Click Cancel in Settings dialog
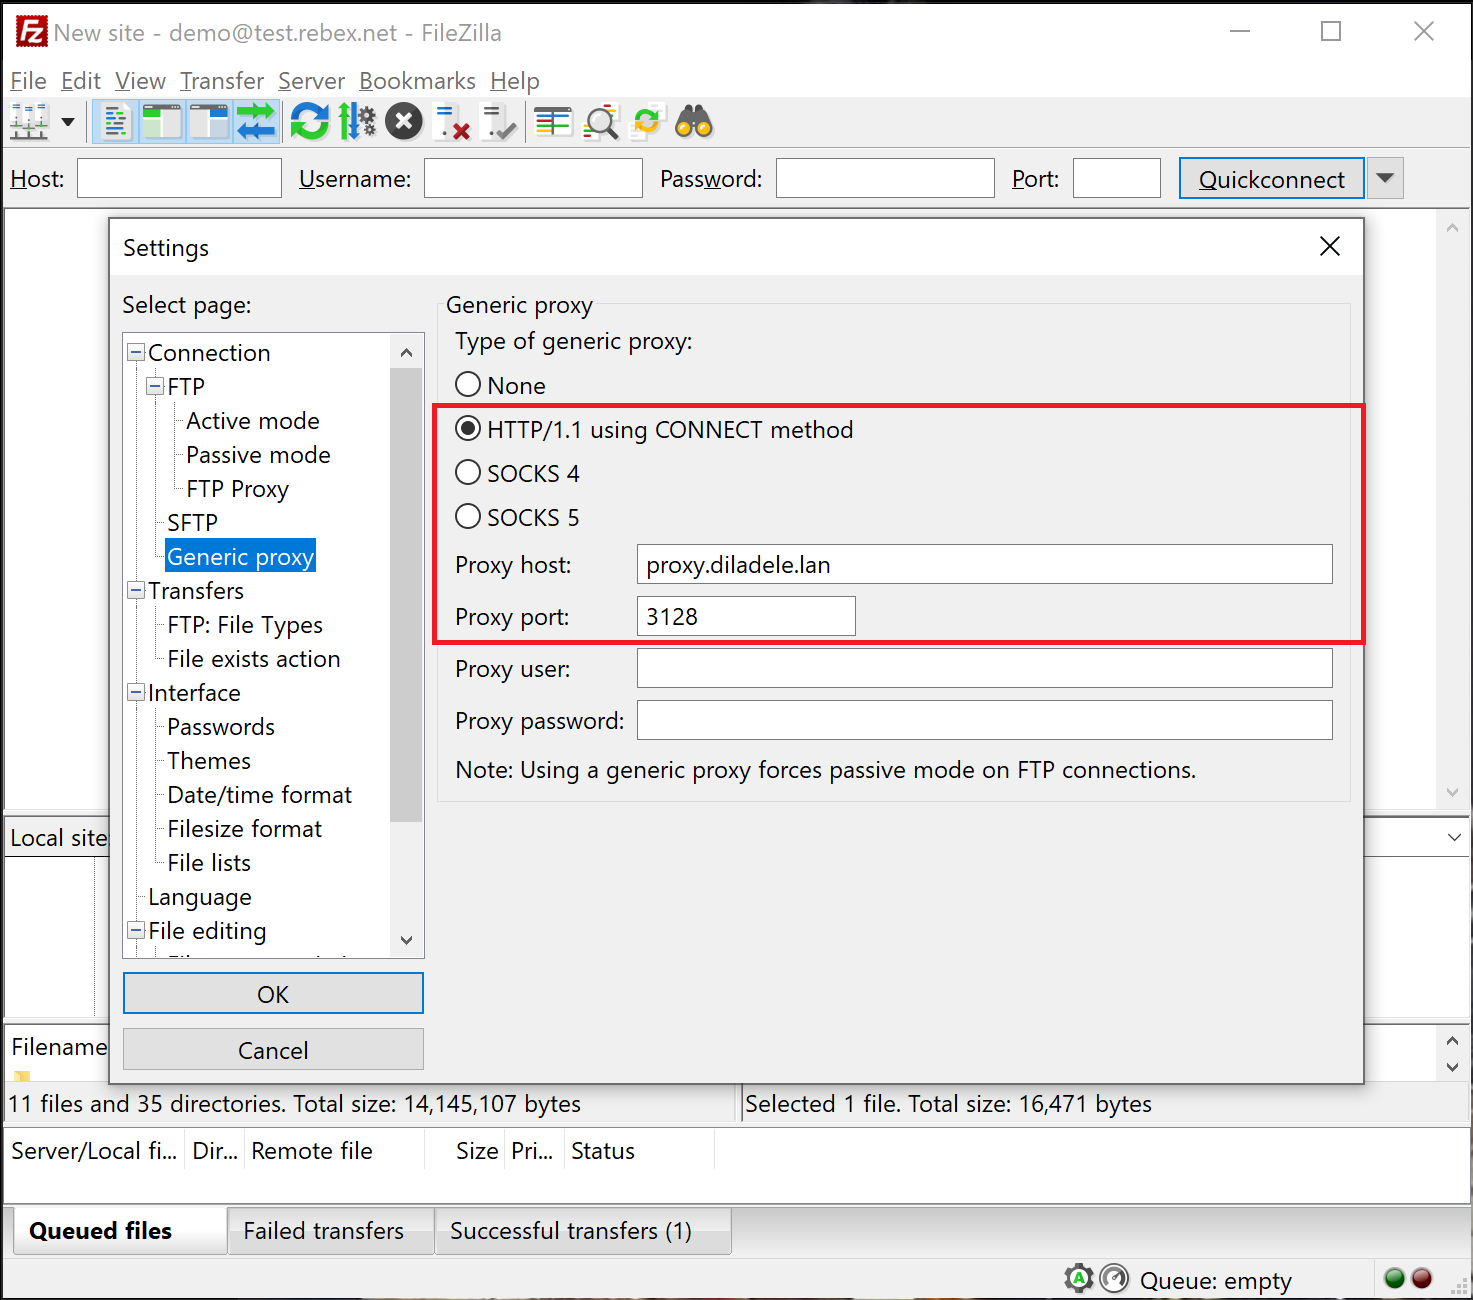 [273, 1050]
